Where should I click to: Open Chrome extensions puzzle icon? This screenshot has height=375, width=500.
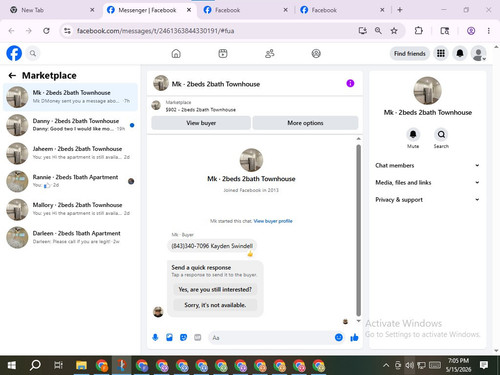tap(418, 31)
